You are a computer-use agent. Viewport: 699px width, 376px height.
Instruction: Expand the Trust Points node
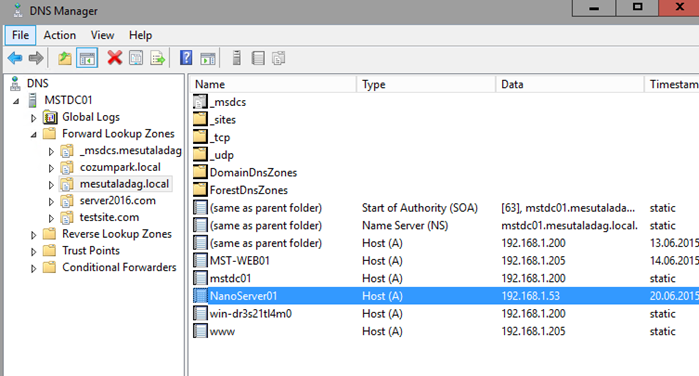pyautogui.click(x=33, y=252)
